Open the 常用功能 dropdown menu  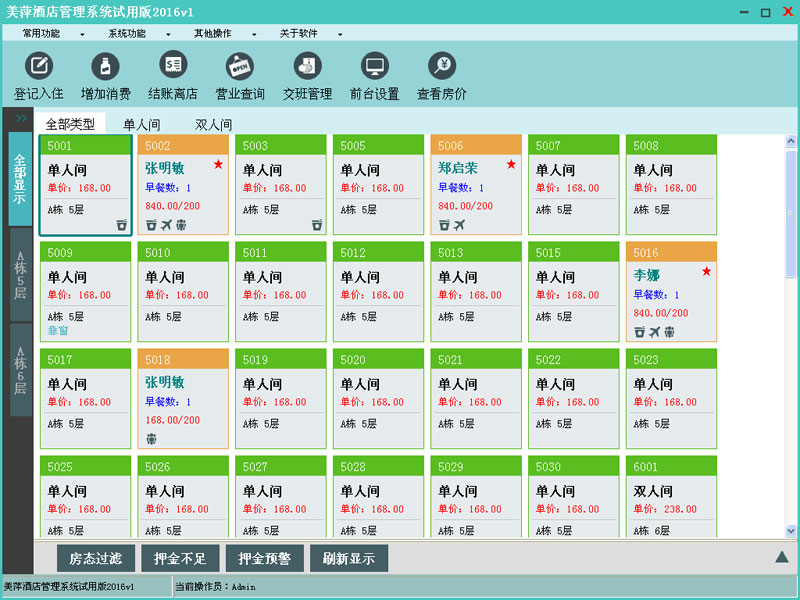pos(54,34)
